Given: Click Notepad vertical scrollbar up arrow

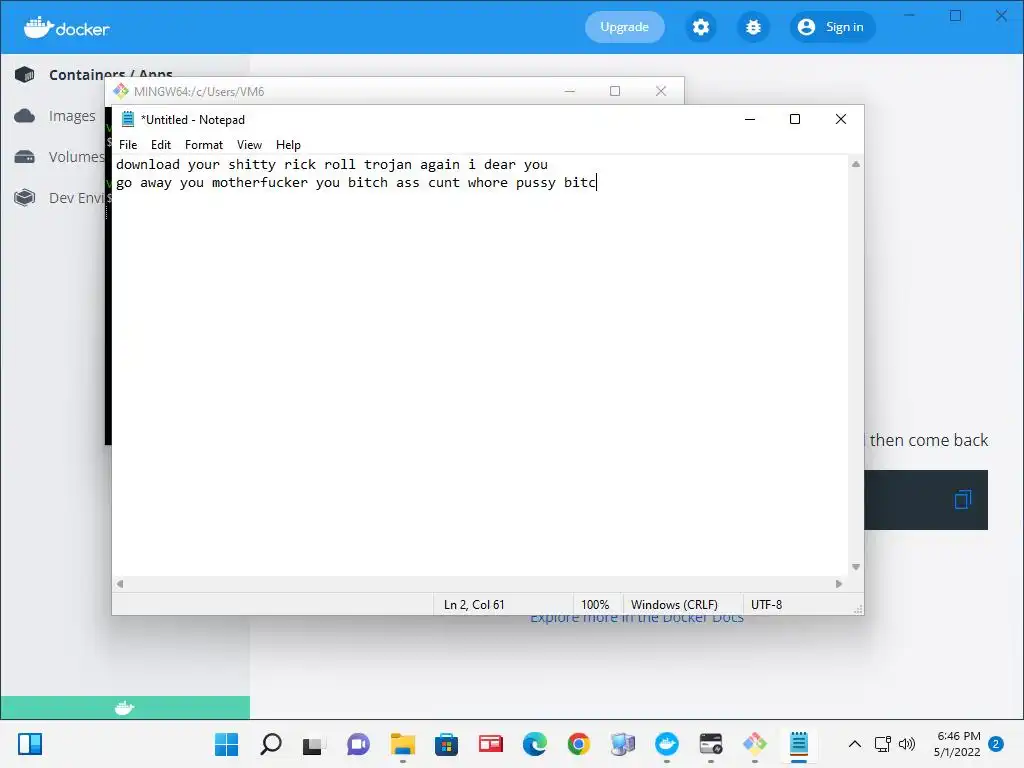Looking at the screenshot, I should click(x=856, y=164).
